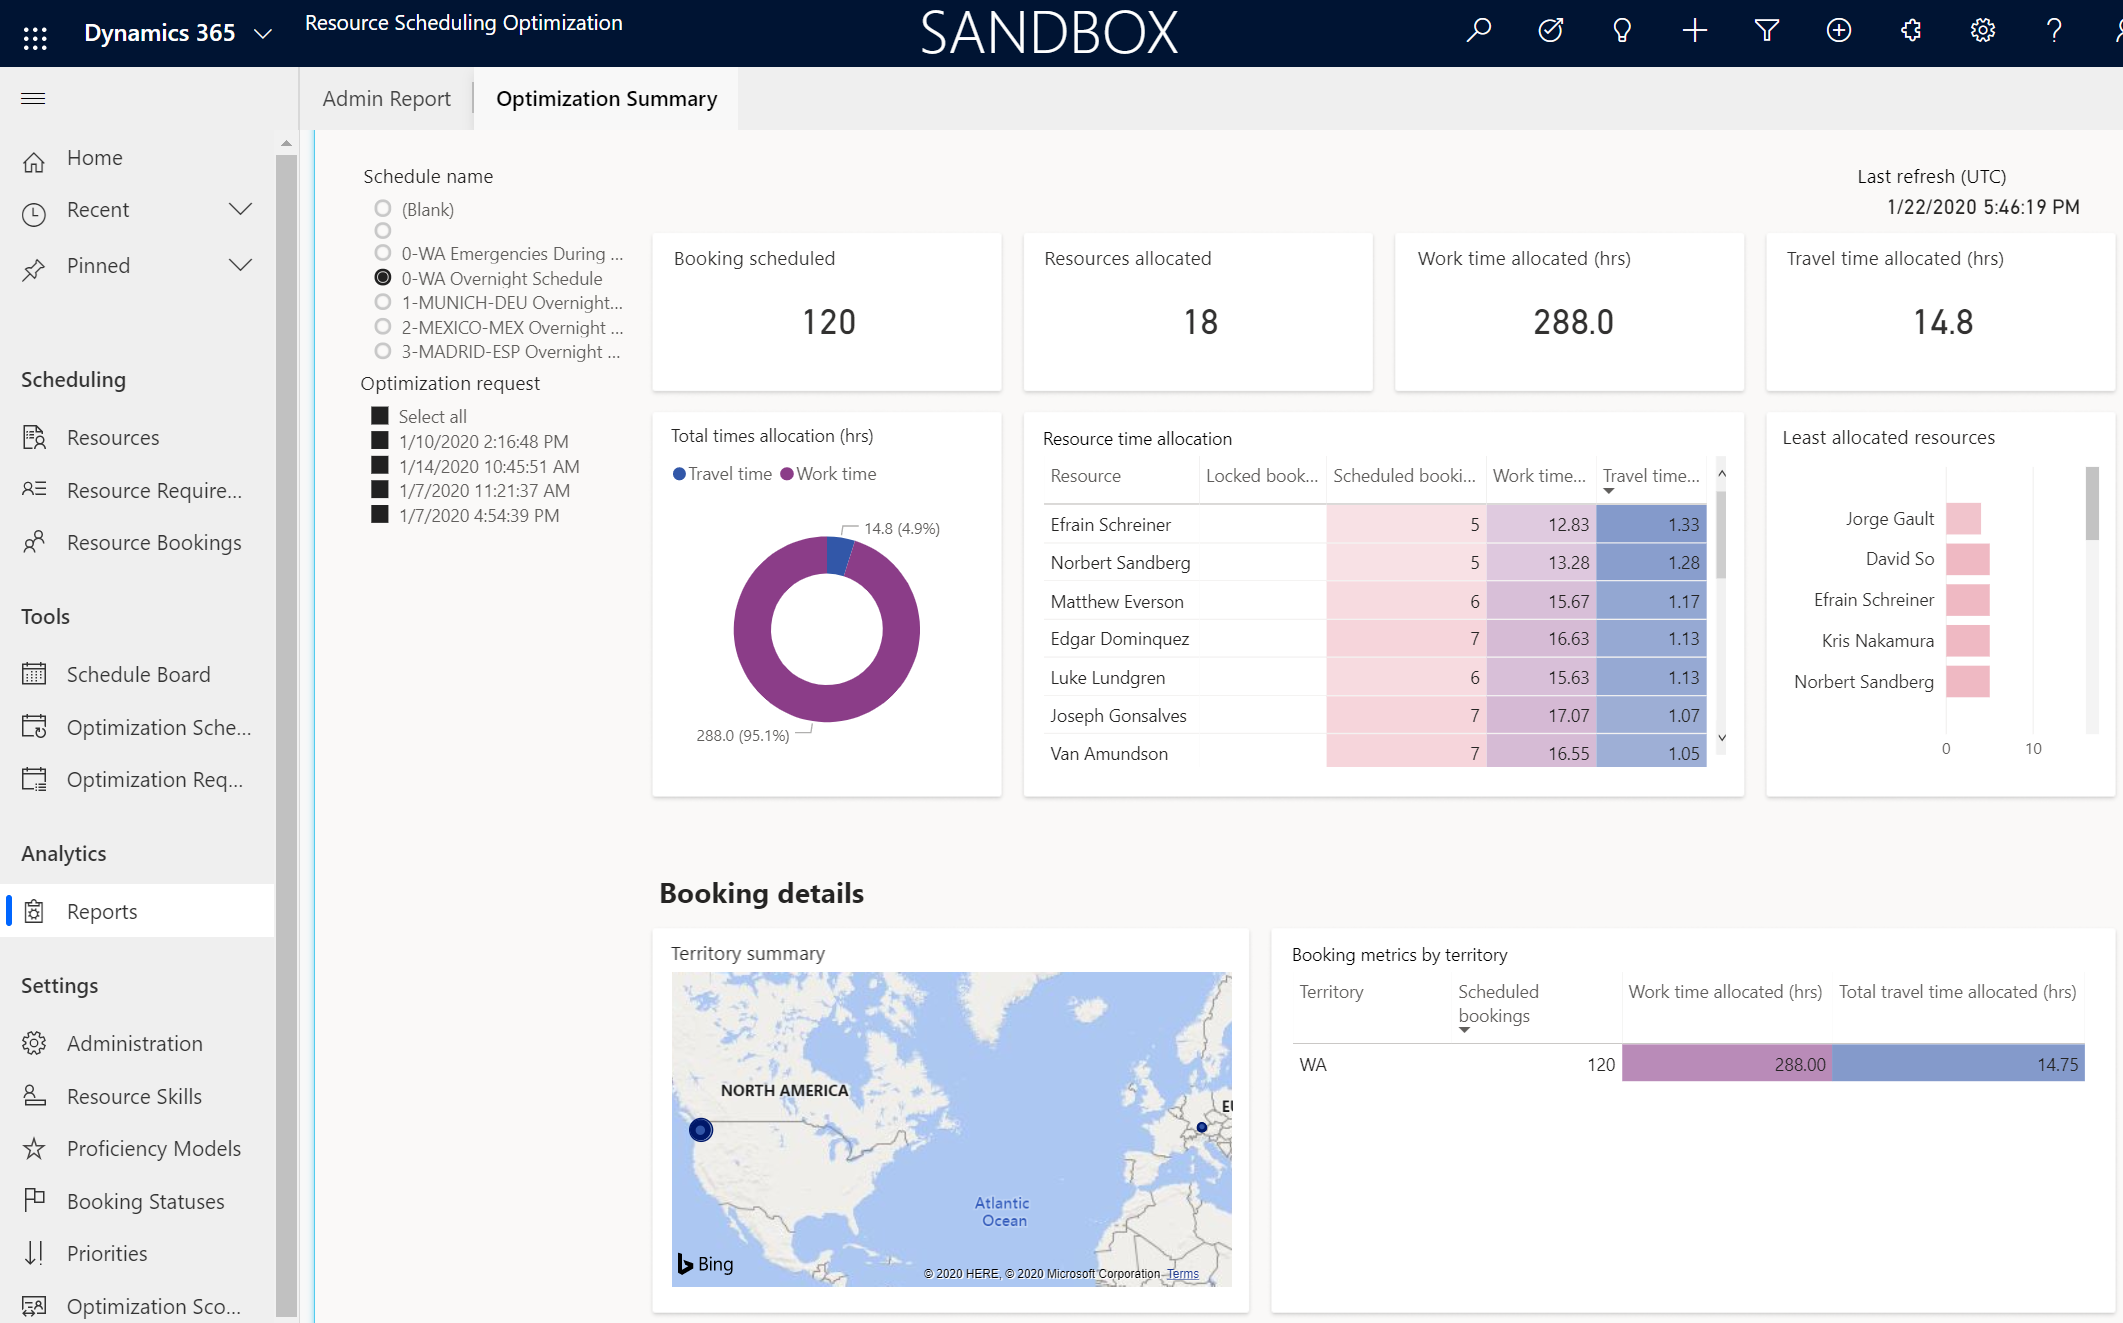Select the Optimization Summary tab
Screen dimensions: 2123x1323
(607, 96)
